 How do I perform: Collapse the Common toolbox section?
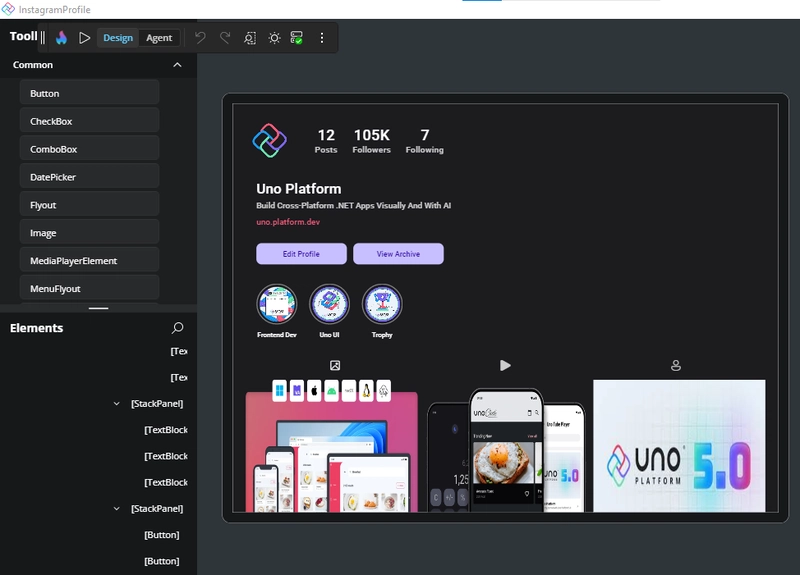point(177,65)
